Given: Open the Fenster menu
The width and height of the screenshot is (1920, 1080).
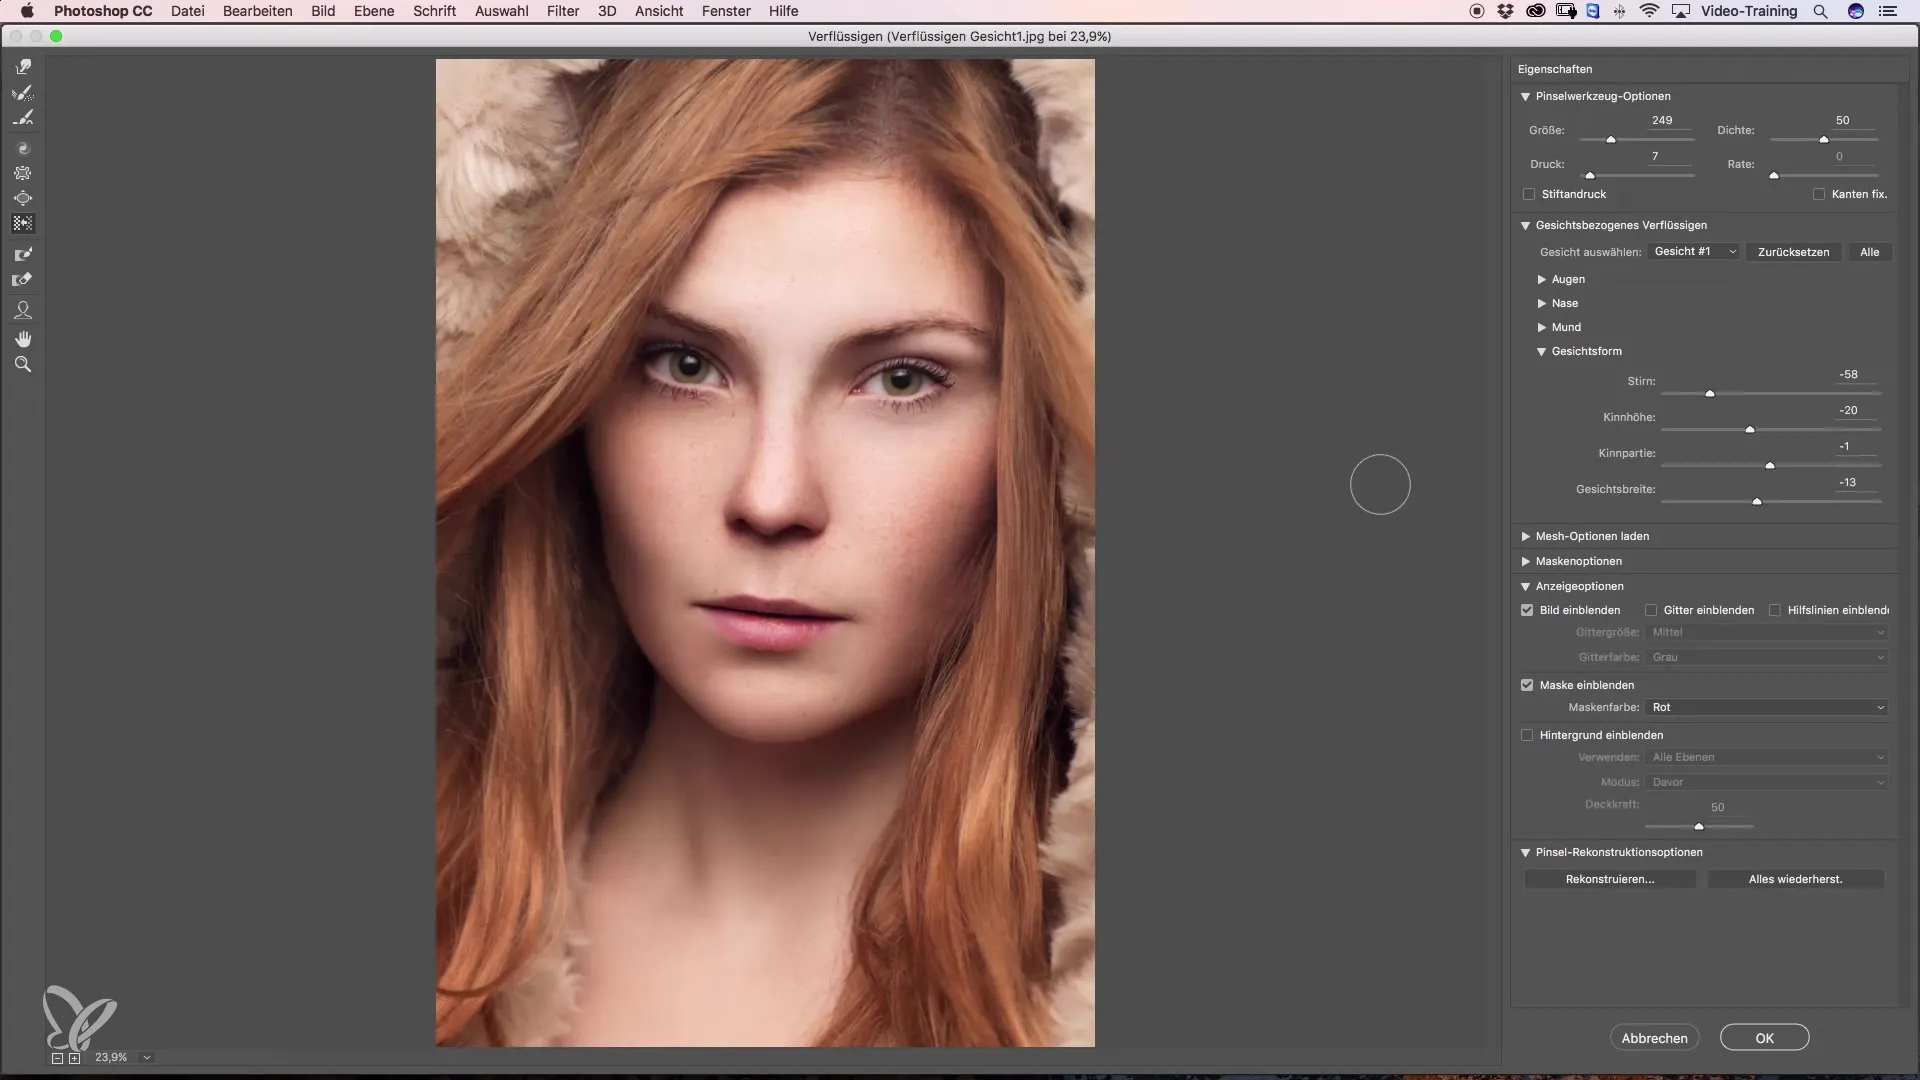Looking at the screenshot, I should pos(726,11).
